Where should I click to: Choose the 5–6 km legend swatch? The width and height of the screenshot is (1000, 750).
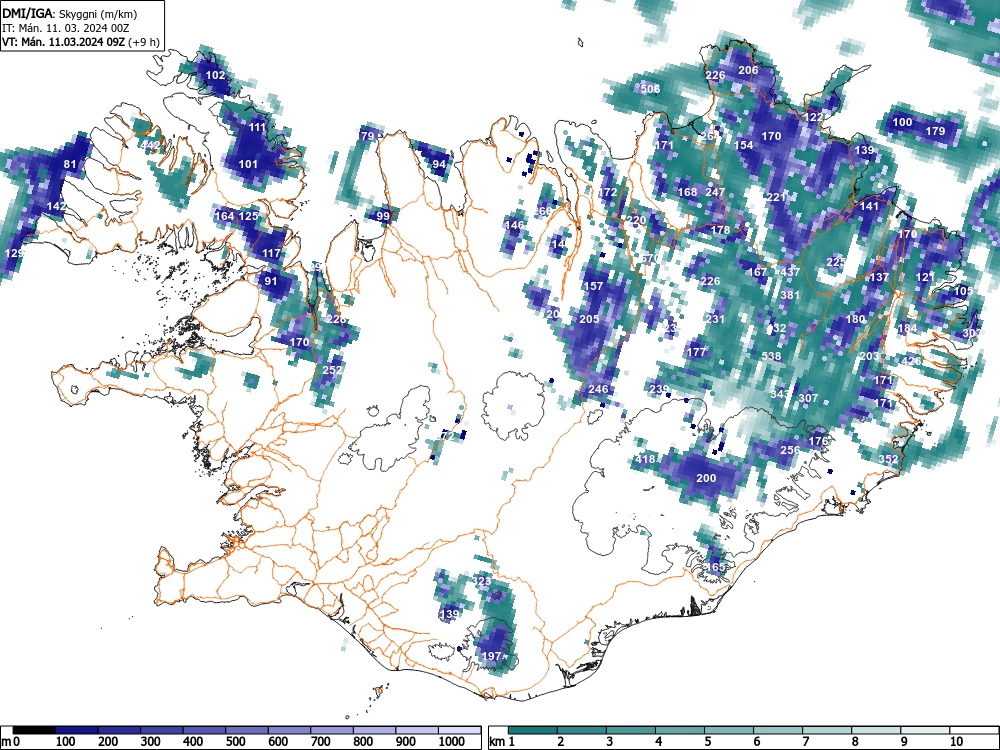coord(729,730)
